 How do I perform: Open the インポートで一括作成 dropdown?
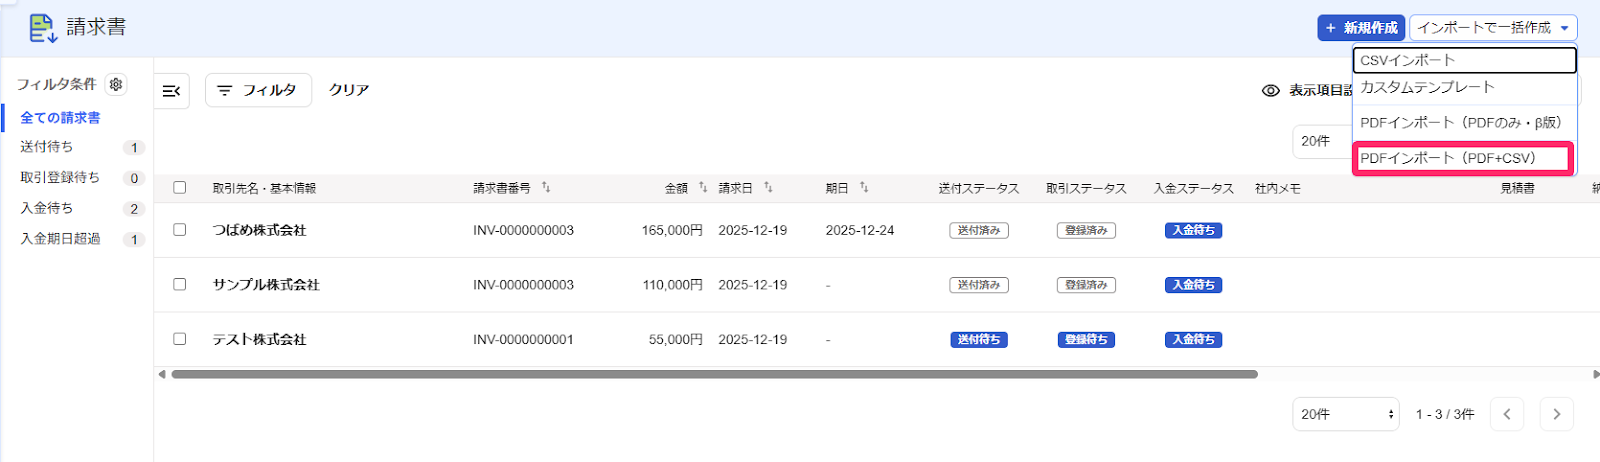(1493, 28)
